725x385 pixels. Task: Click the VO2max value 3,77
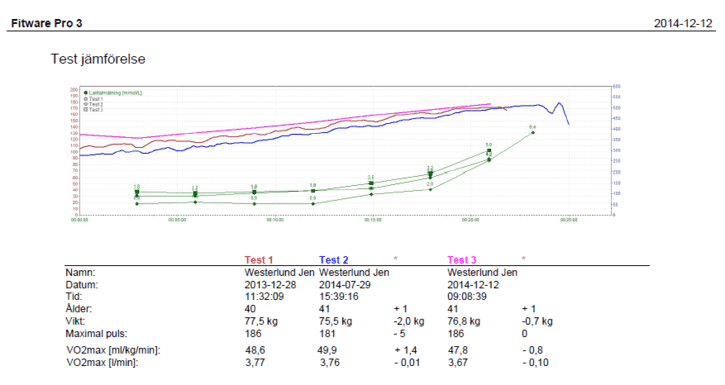pyautogui.click(x=255, y=363)
